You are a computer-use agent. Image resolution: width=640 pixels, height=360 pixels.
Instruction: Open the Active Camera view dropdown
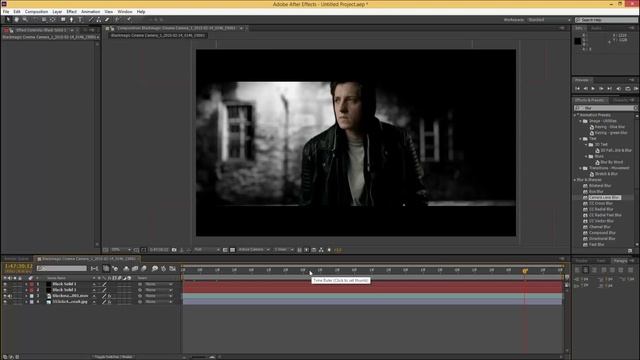point(253,250)
